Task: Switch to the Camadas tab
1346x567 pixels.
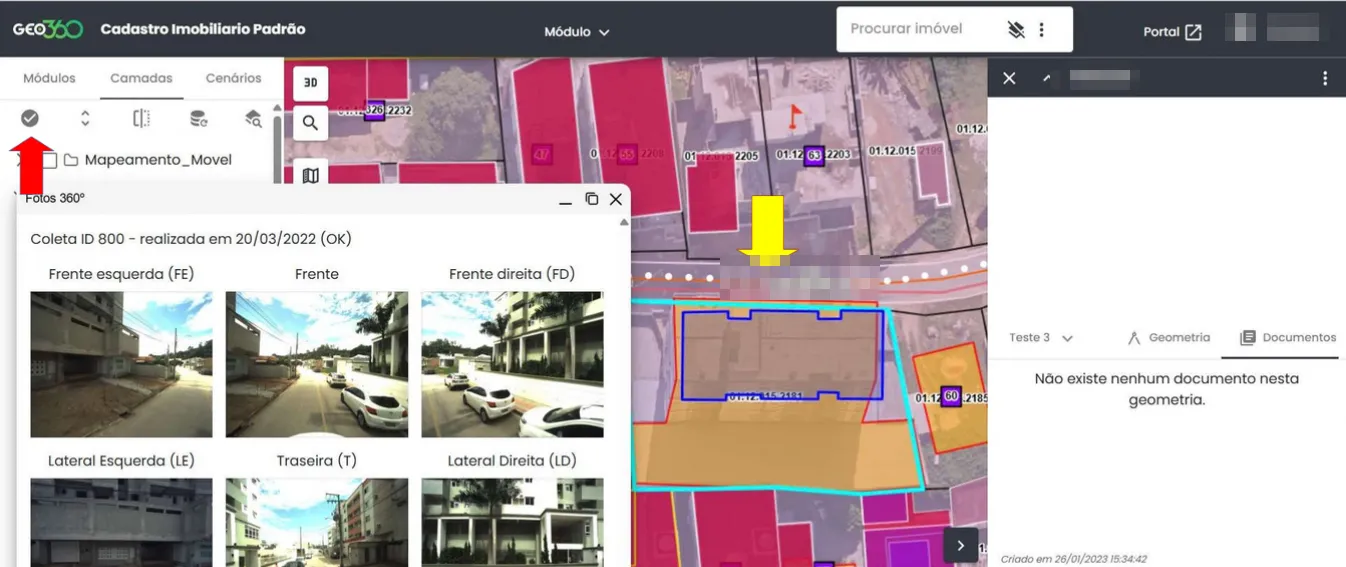Action: point(141,78)
